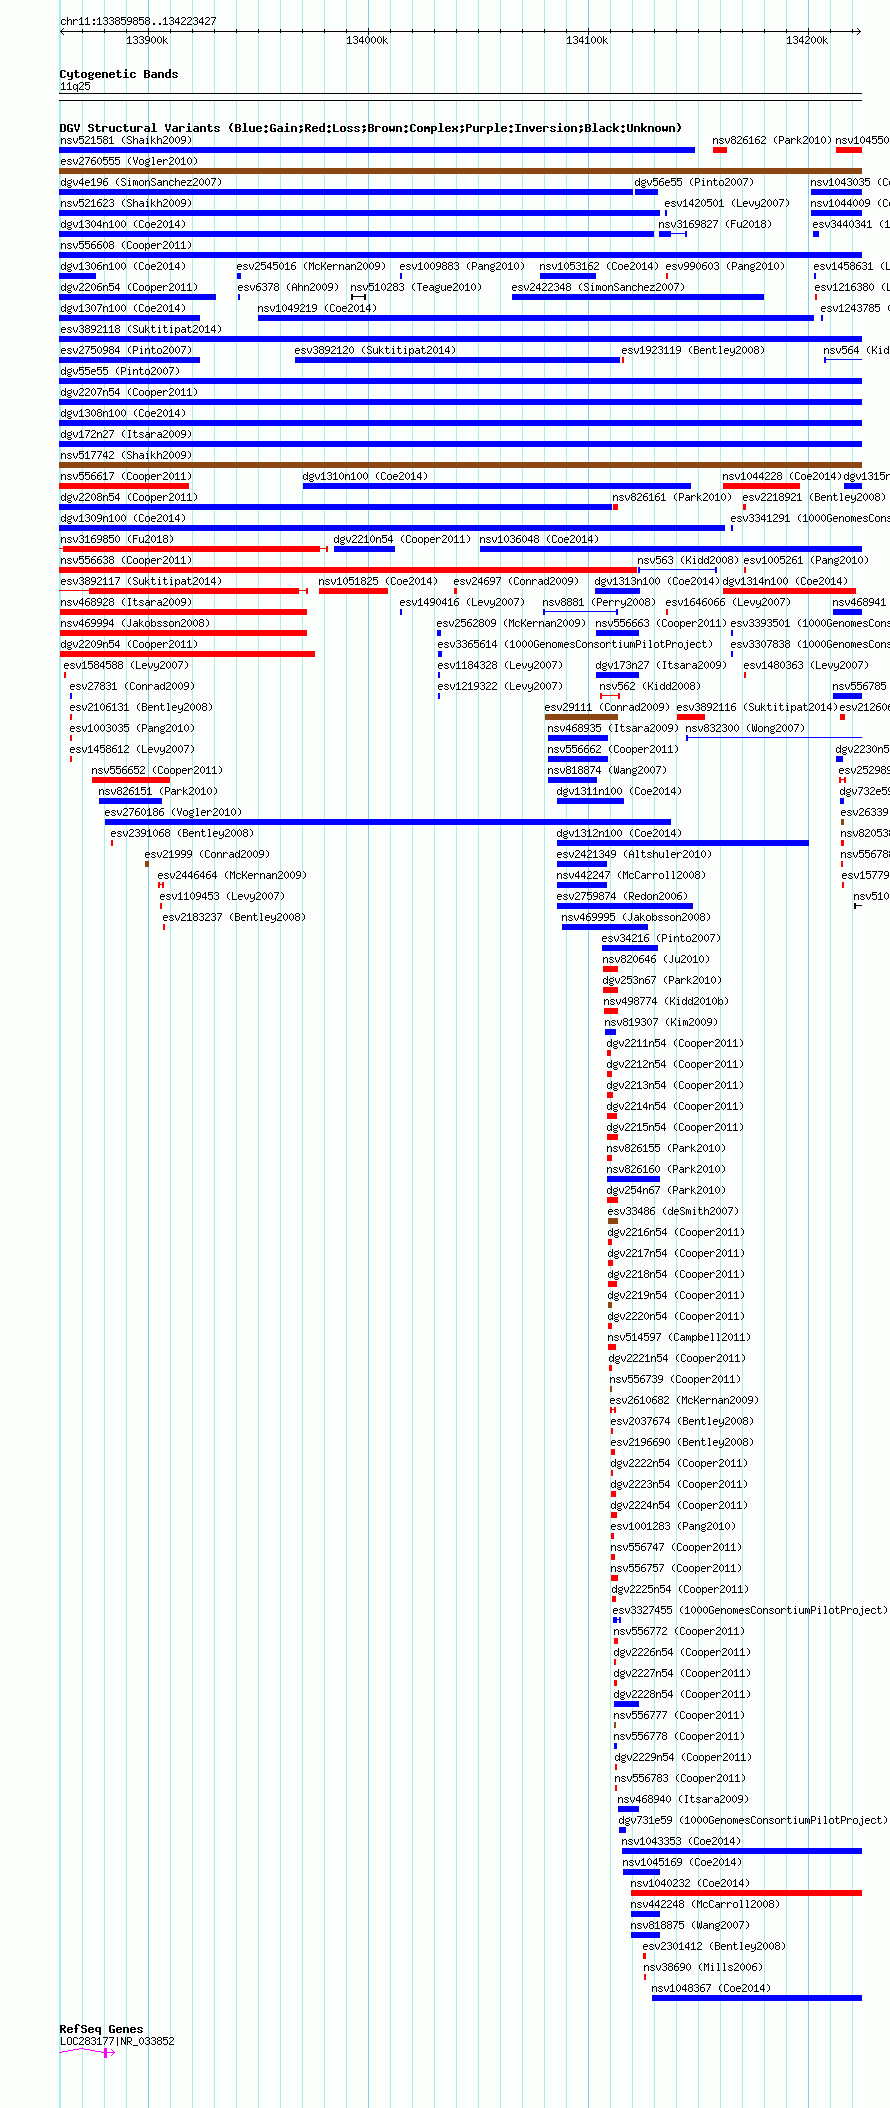Click esv2759874 (Redon2006) label
Image resolution: width=890 pixels, height=2108 pixels.
pos(622,896)
